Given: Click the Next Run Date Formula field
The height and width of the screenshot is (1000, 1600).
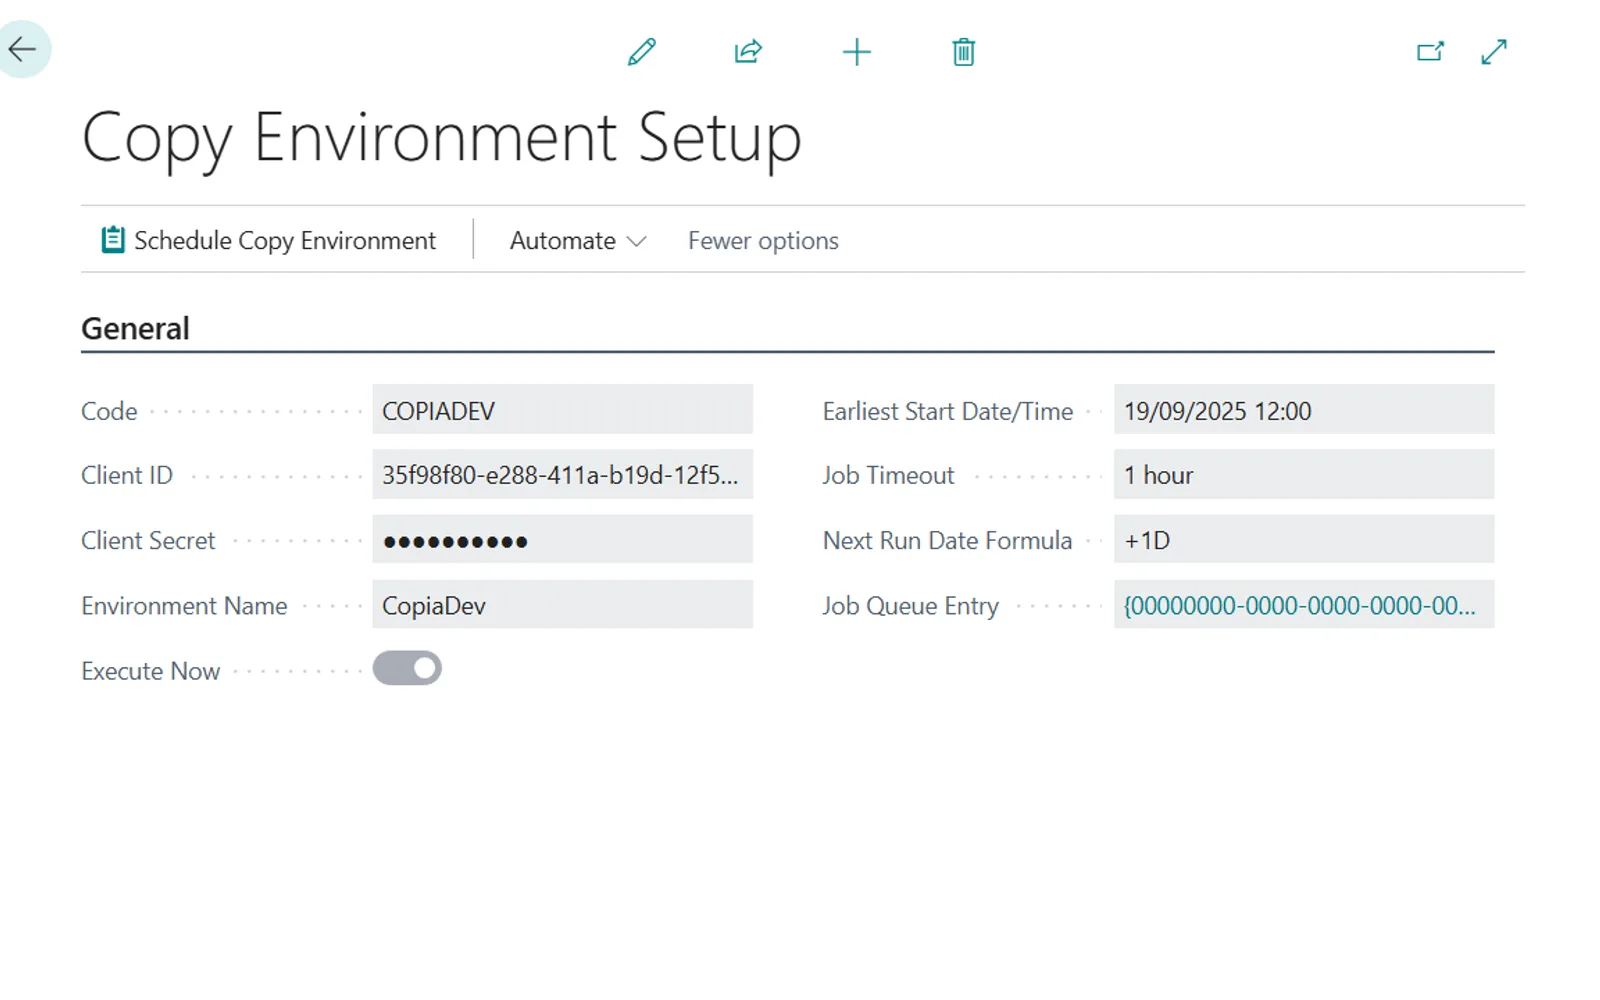Looking at the screenshot, I should click(x=1304, y=540).
